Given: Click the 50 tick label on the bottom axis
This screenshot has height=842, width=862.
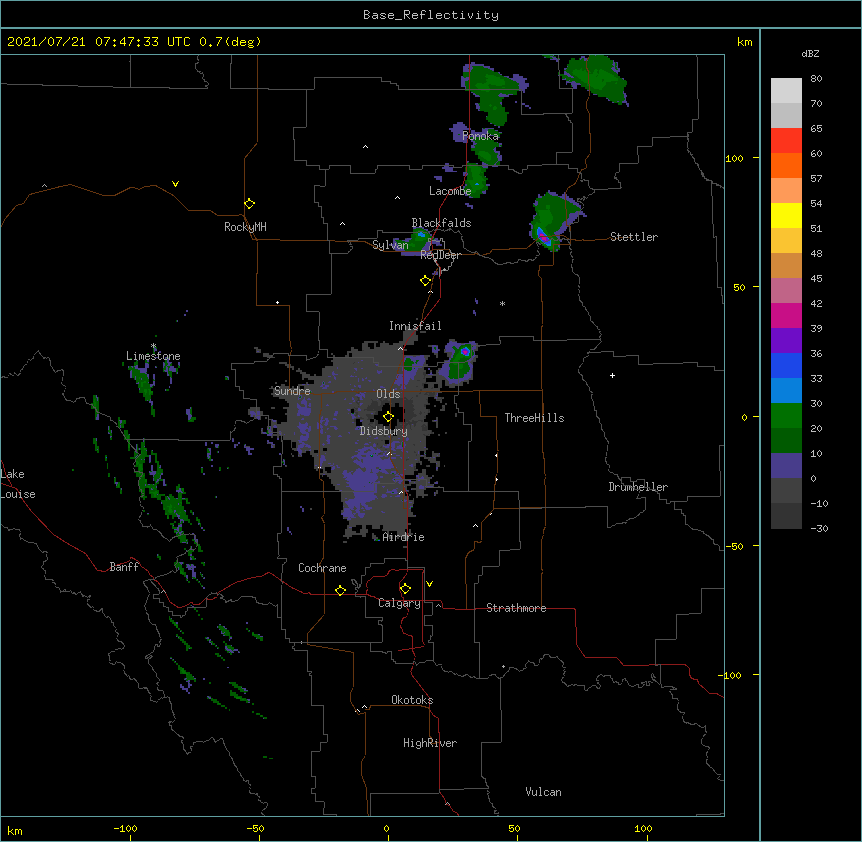Looking at the screenshot, I should click(x=514, y=828).
